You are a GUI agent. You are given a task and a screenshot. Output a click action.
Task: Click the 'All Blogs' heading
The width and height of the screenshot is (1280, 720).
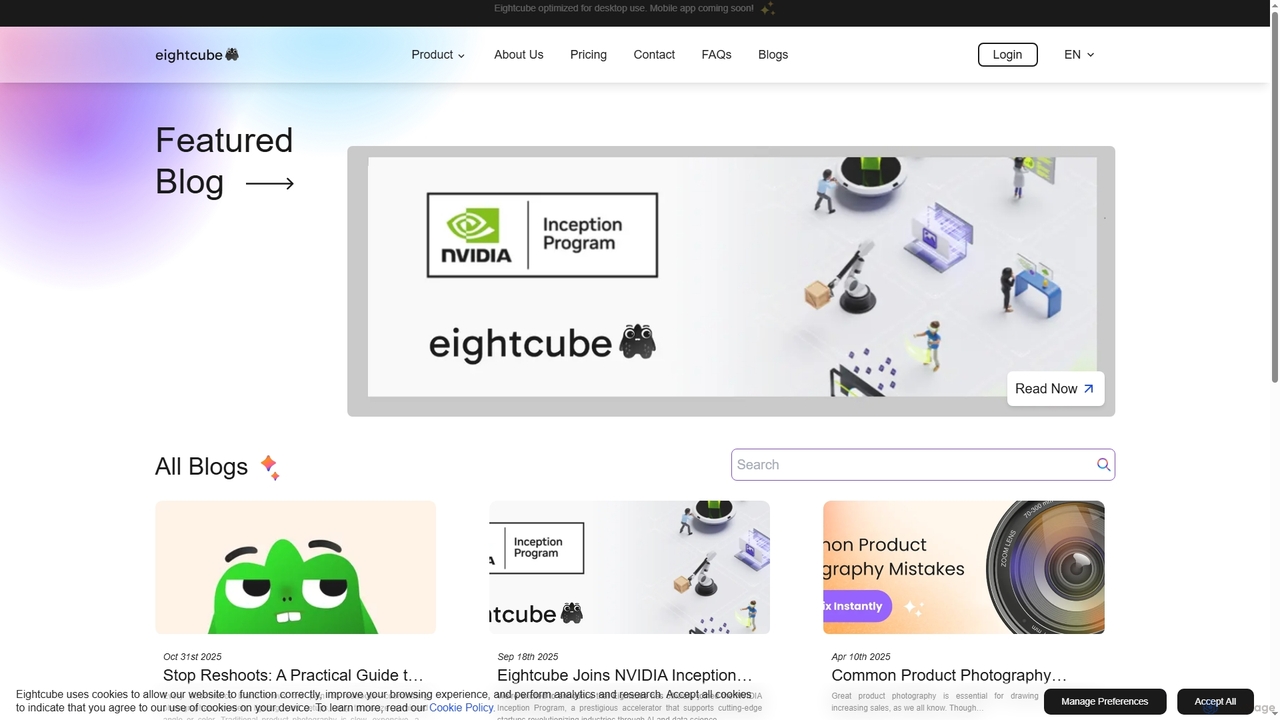coord(201,466)
